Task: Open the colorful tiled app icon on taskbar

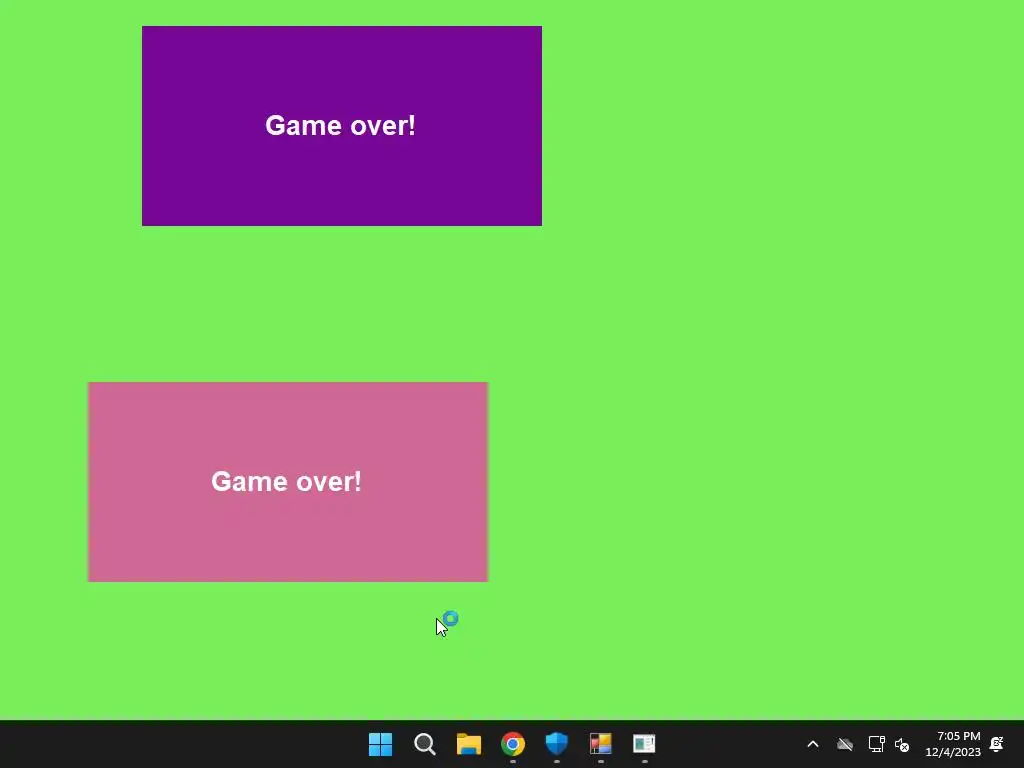Action: (x=600, y=744)
